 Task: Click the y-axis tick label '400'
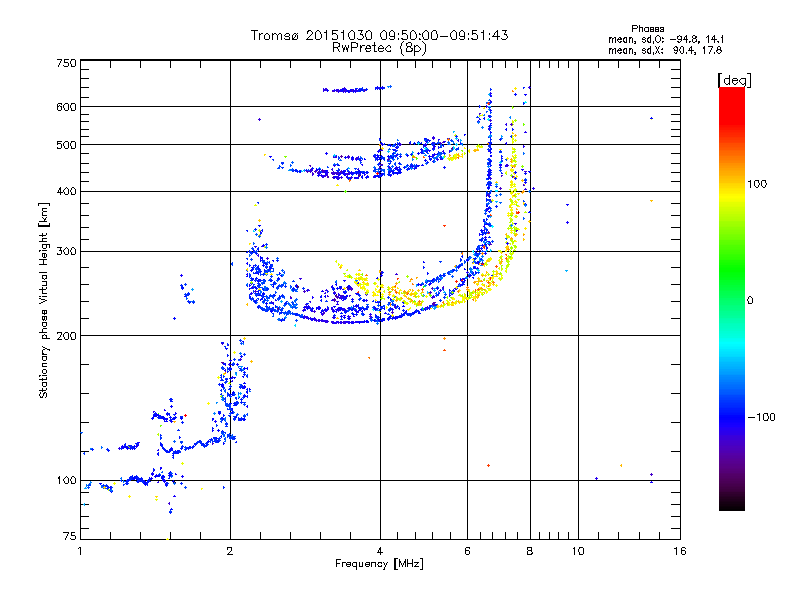[x=66, y=191]
